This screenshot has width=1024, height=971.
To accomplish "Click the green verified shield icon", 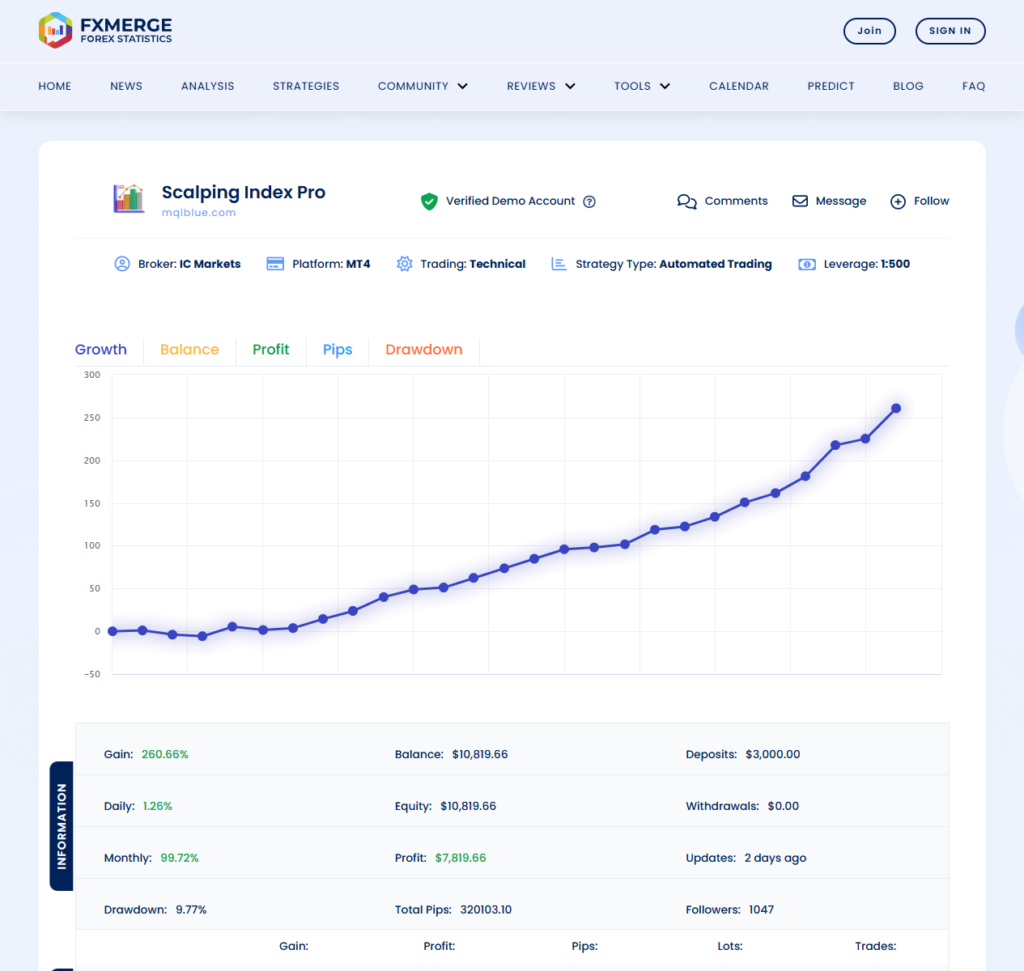I will pos(429,201).
